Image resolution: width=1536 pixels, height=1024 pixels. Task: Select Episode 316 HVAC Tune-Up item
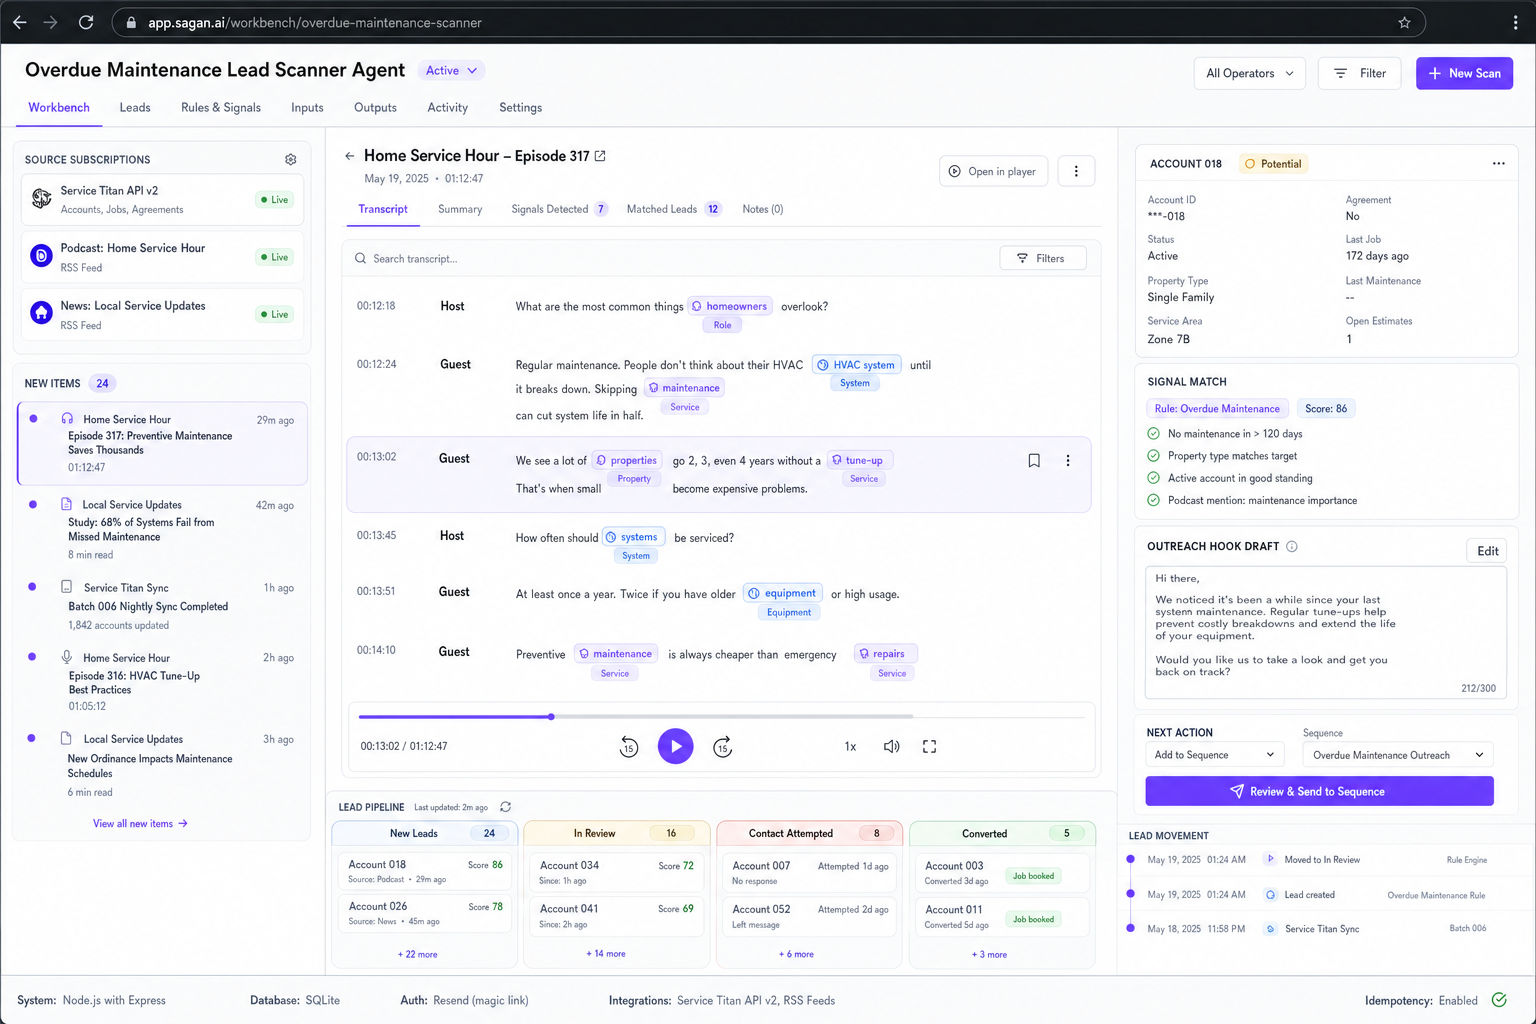[x=162, y=682]
